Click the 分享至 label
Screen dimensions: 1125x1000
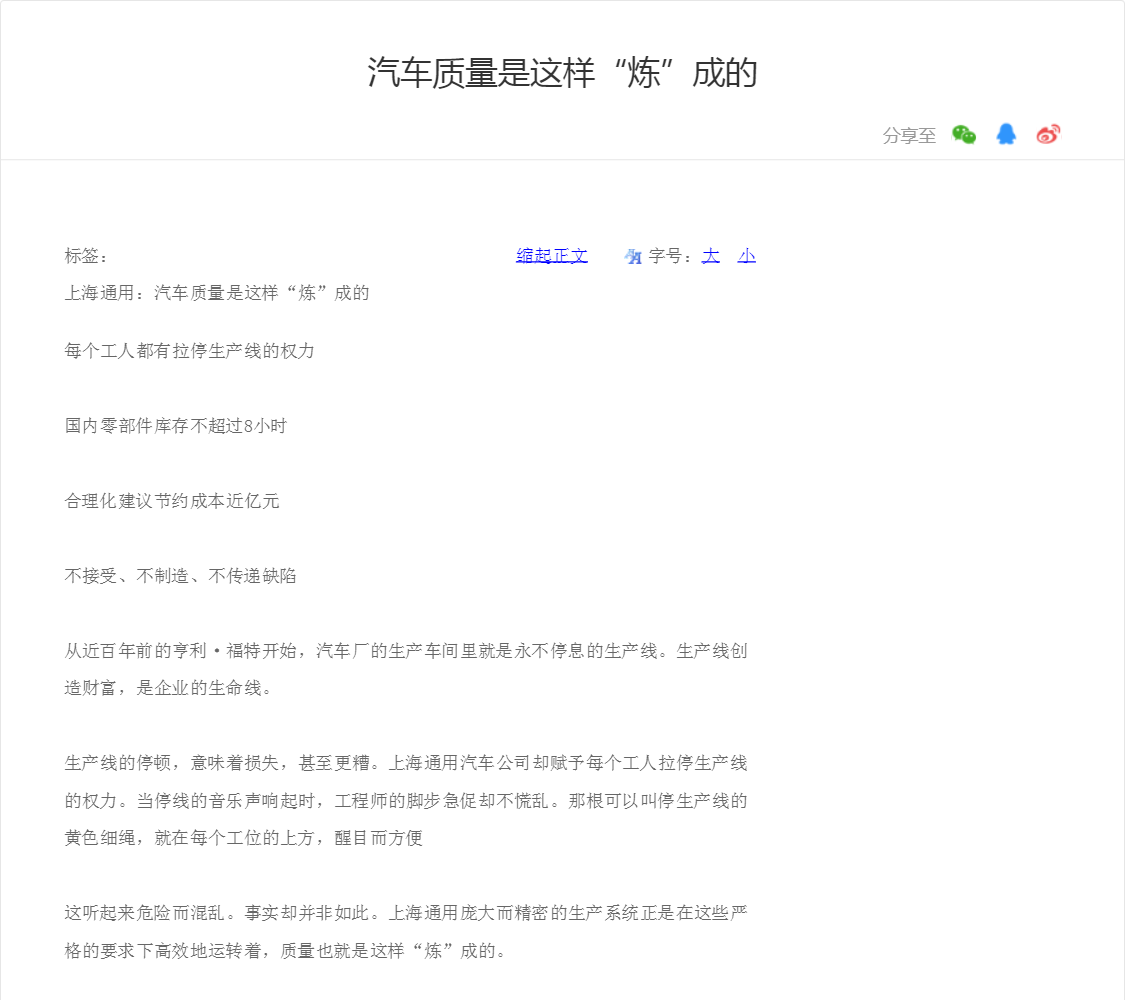point(909,136)
